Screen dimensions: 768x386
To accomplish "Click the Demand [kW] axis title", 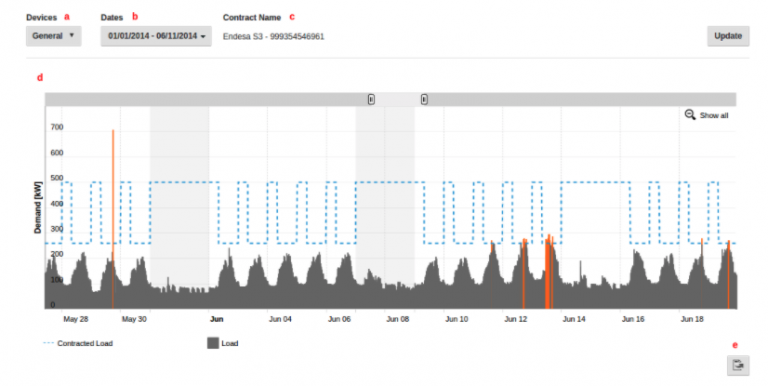I will (x=38, y=207).
